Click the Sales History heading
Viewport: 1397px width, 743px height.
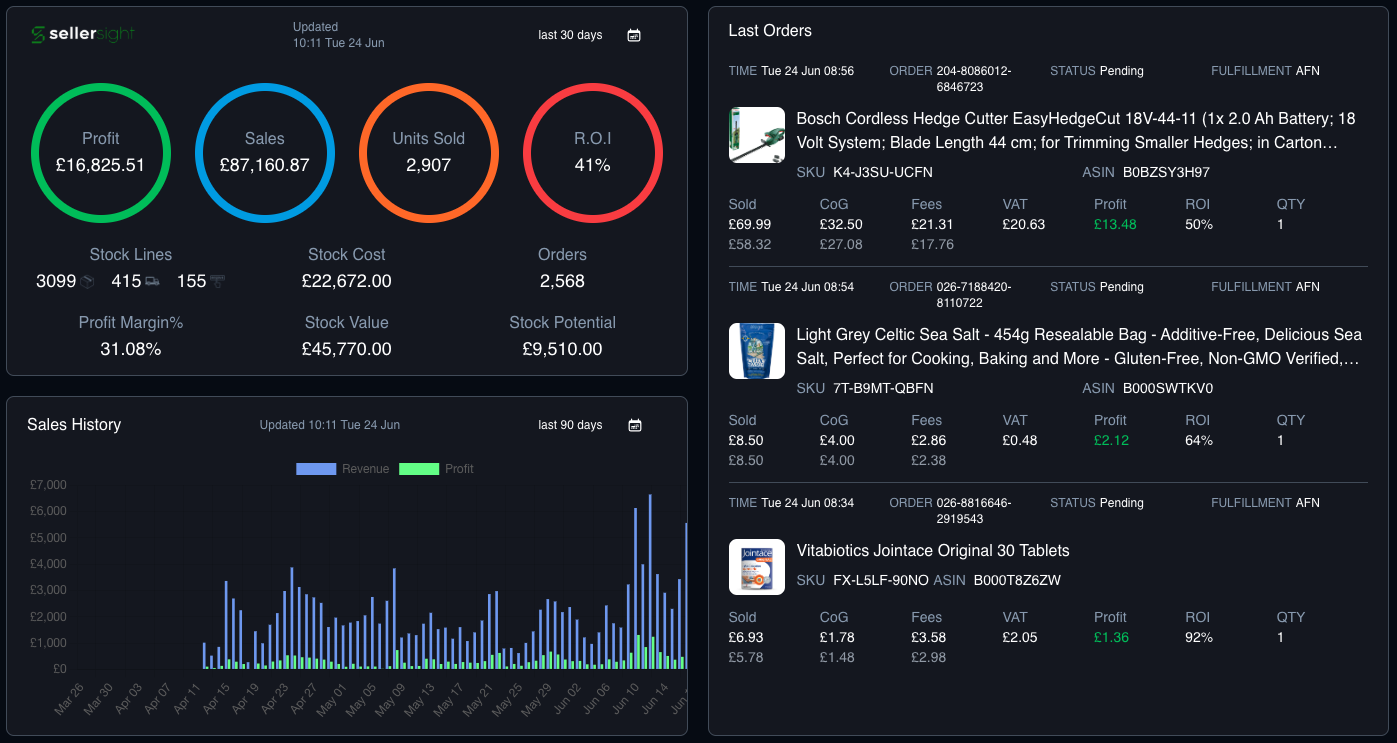coord(74,425)
